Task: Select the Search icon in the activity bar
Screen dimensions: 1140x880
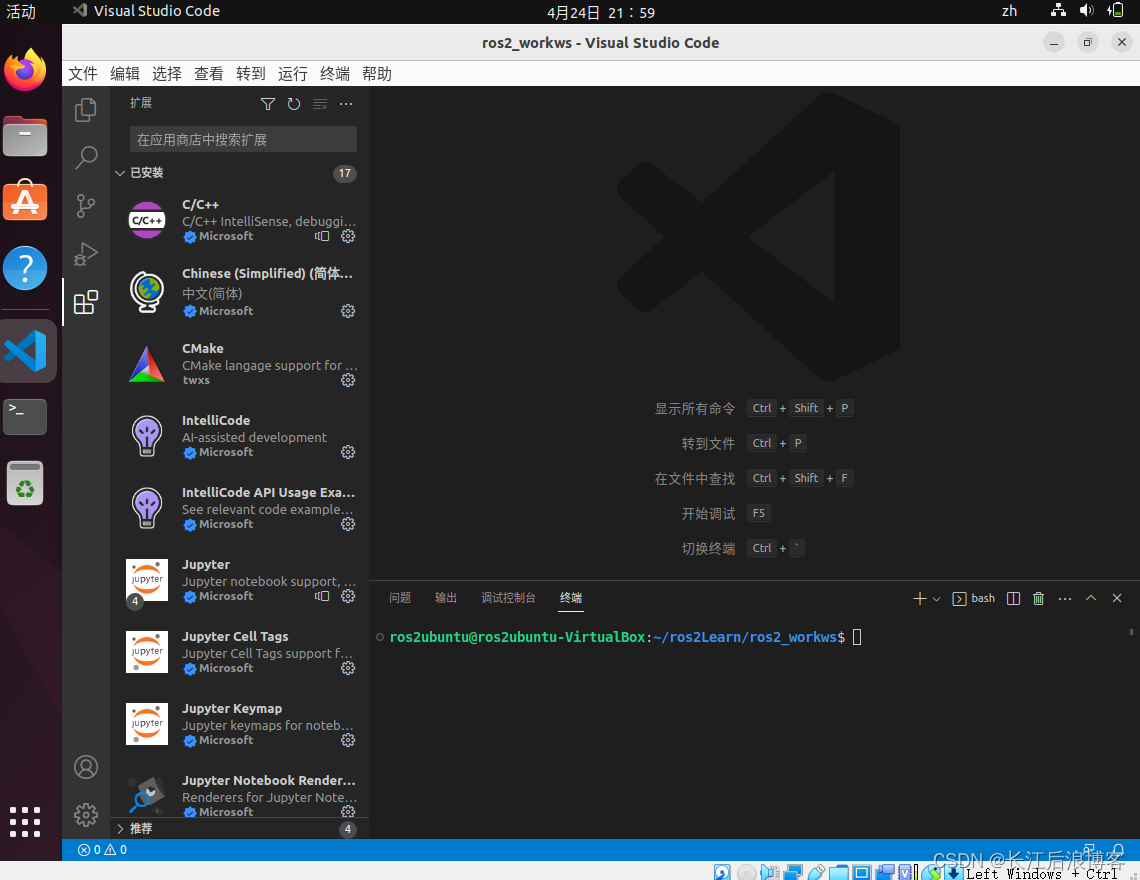Action: [x=85, y=157]
